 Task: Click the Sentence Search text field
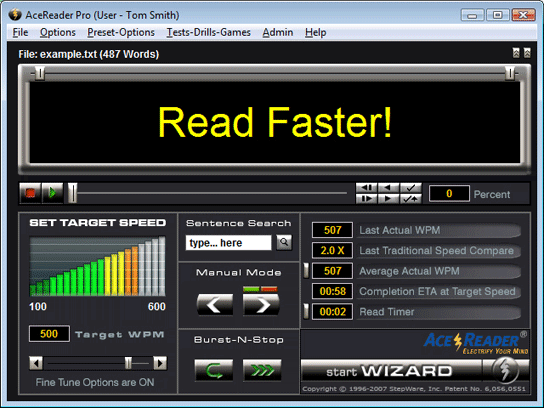(228, 243)
